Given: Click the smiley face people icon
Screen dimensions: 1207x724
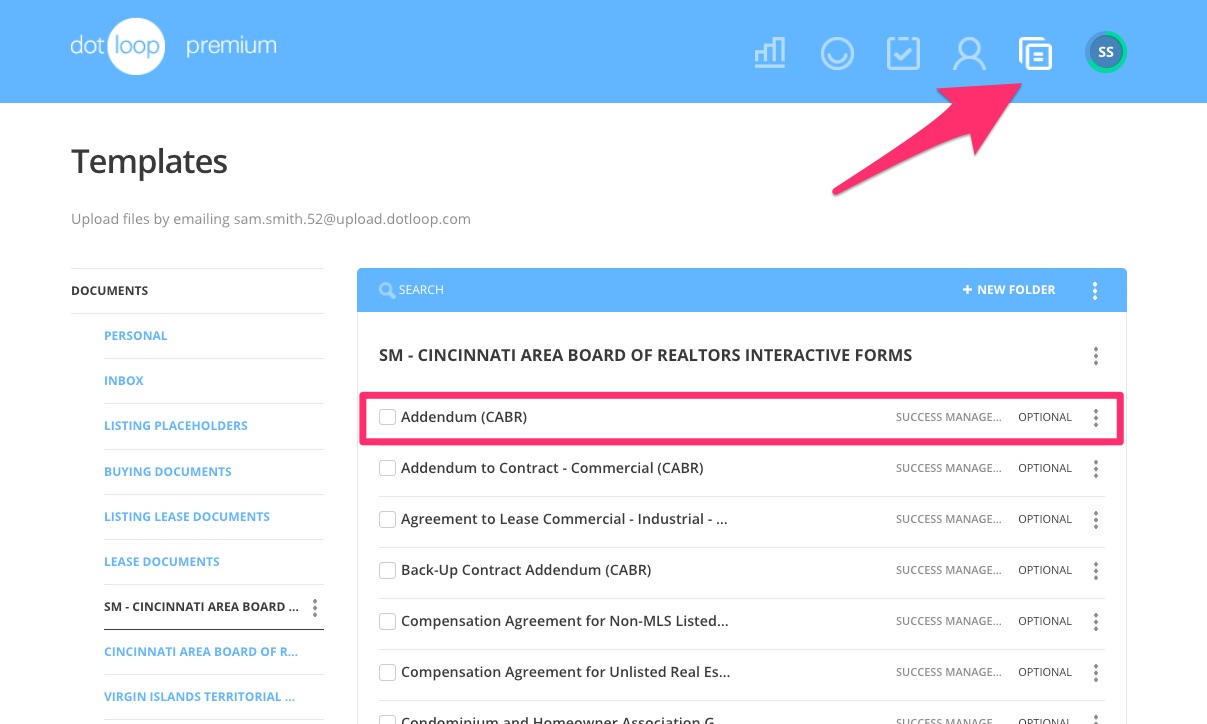Looking at the screenshot, I should click(837, 52).
